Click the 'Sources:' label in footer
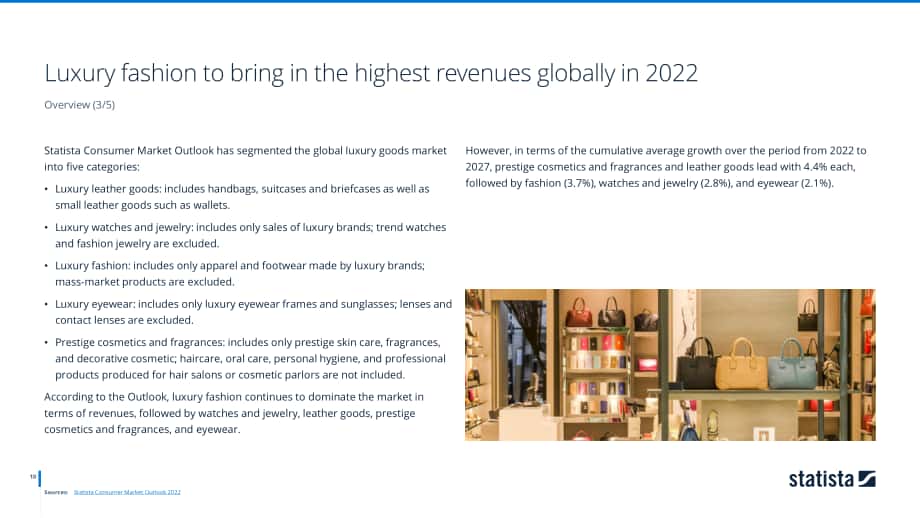 point(56,492)
